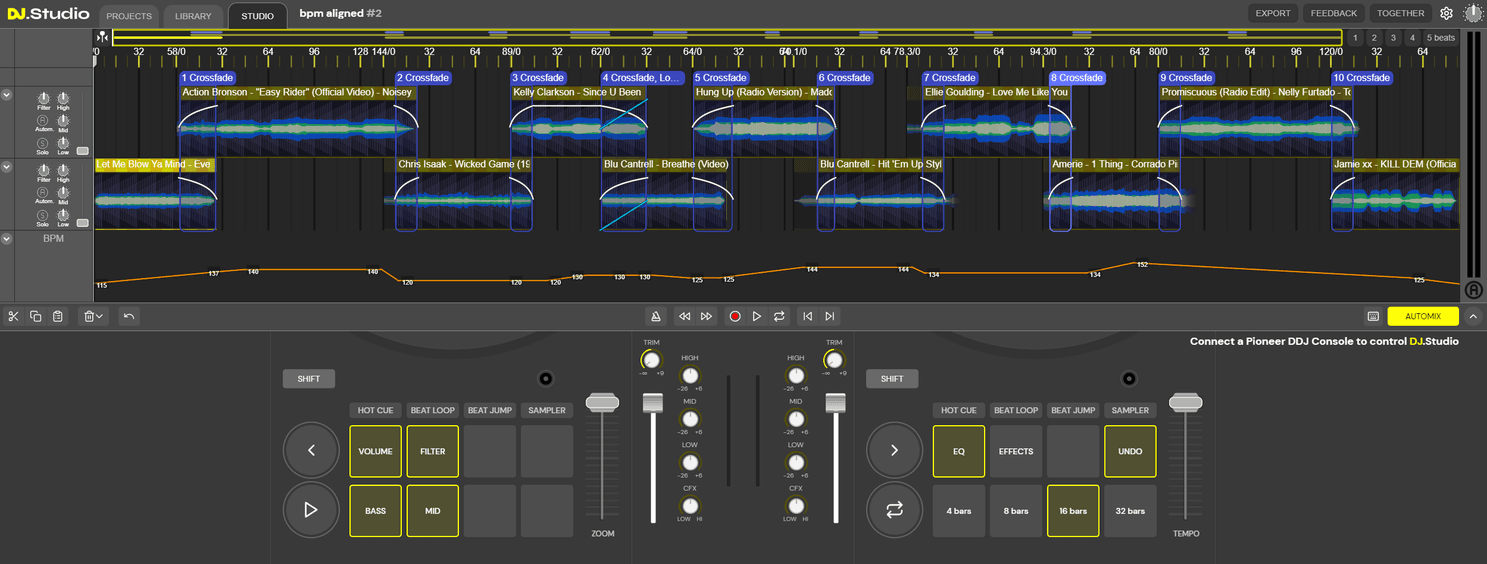Viewport: 1487px width, 564px height.
Task: Jump to previous track button
Action: (807, 316)
